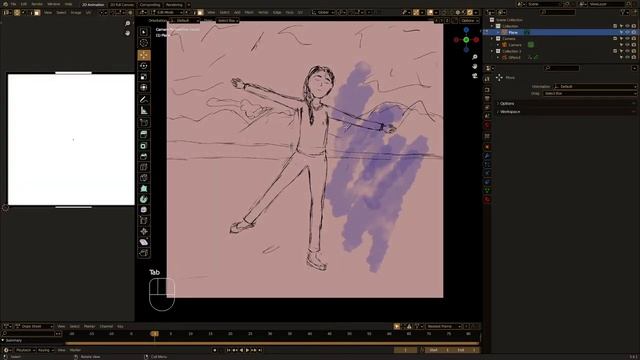Activate the Move tool in viewport toolbar
The height and width of the screenshot is (360, 640).
(x=144, y=55)
